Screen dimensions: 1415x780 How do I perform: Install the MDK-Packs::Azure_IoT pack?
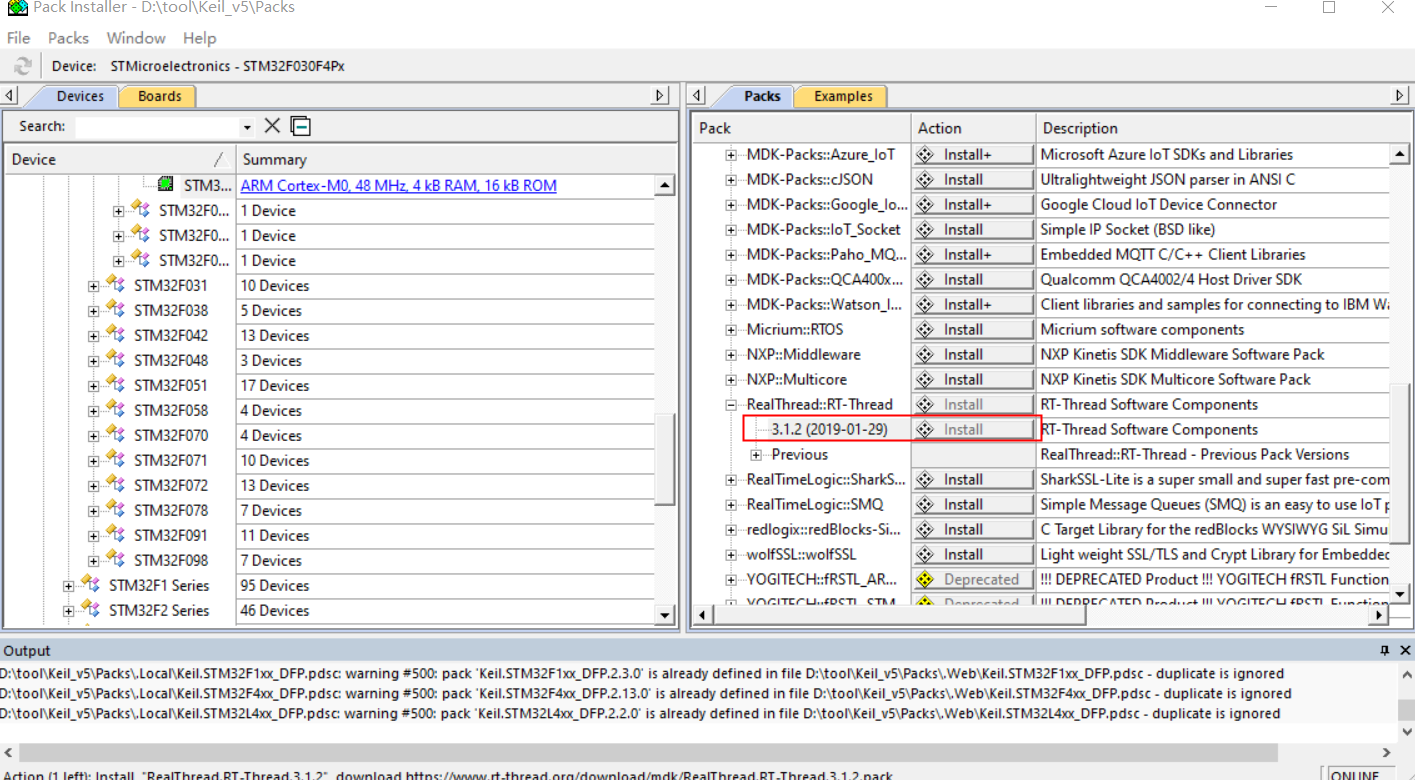click(x=973, y=155)
